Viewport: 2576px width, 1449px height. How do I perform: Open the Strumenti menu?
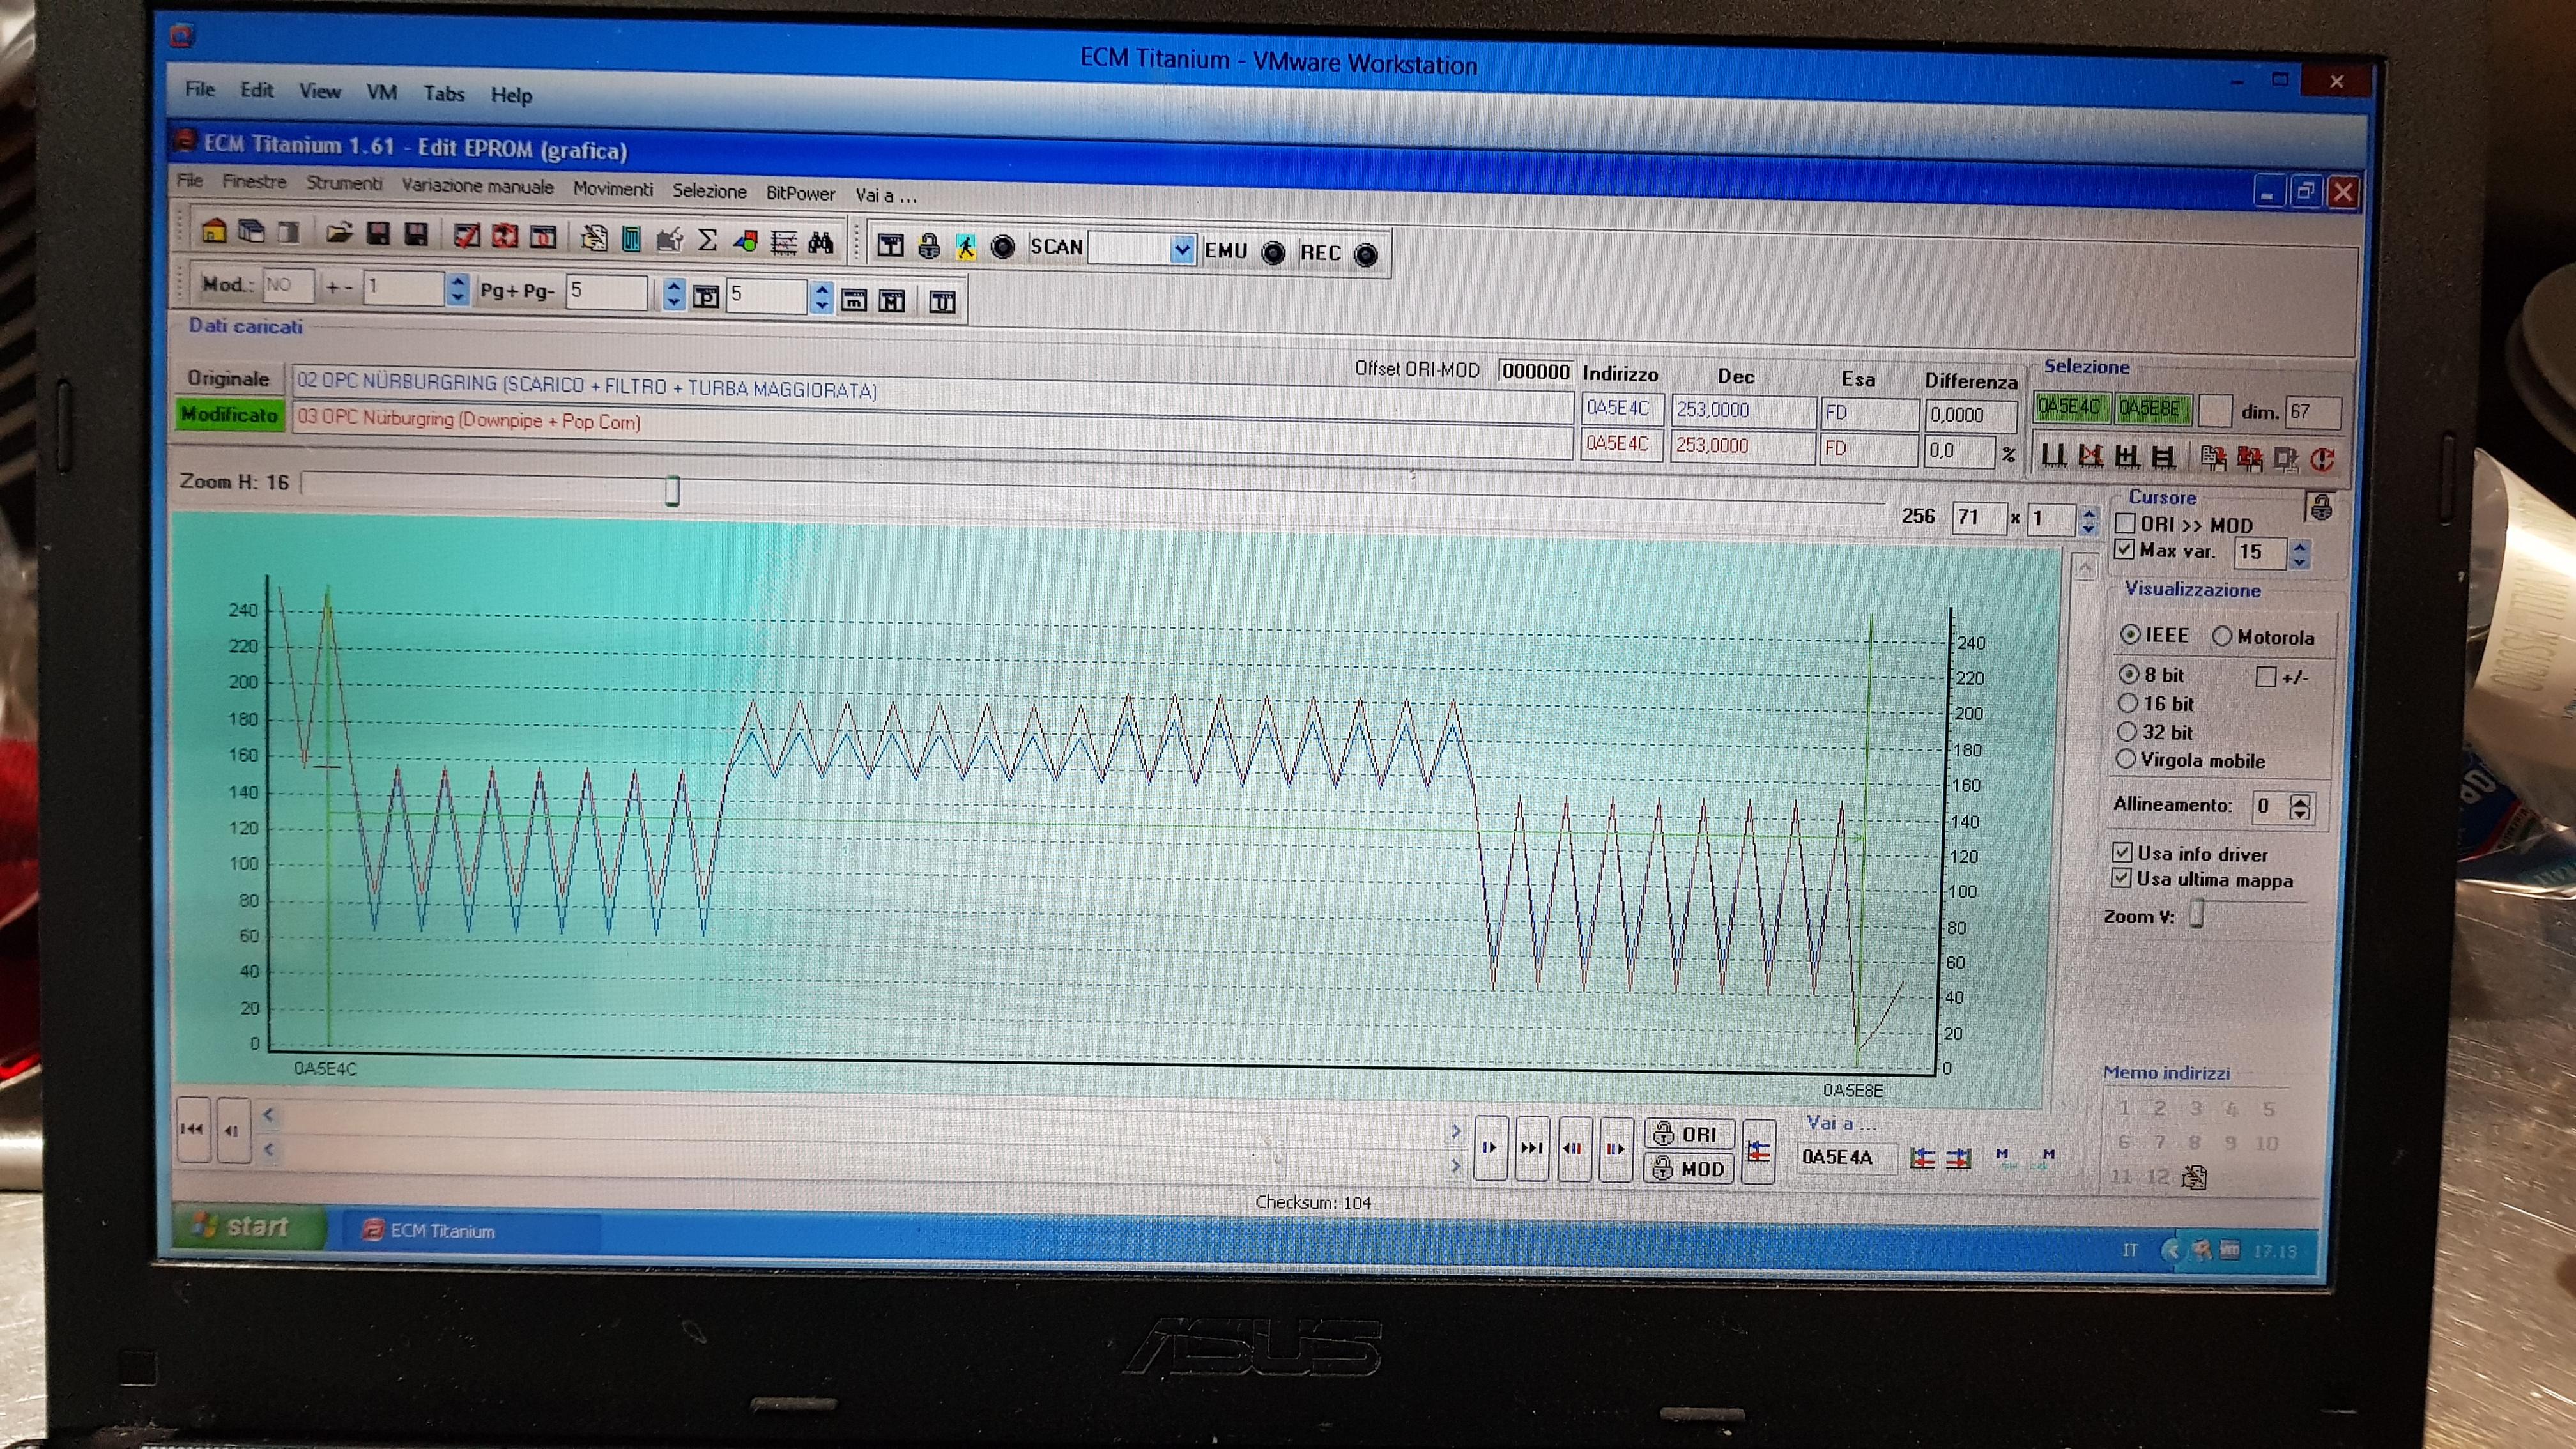(x=344, y=183)
